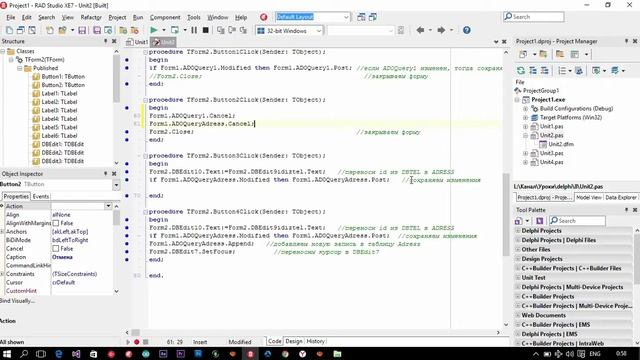This screenshot has width=640, height=360.
Task: Open the Component menu
Action: point(164,17)
